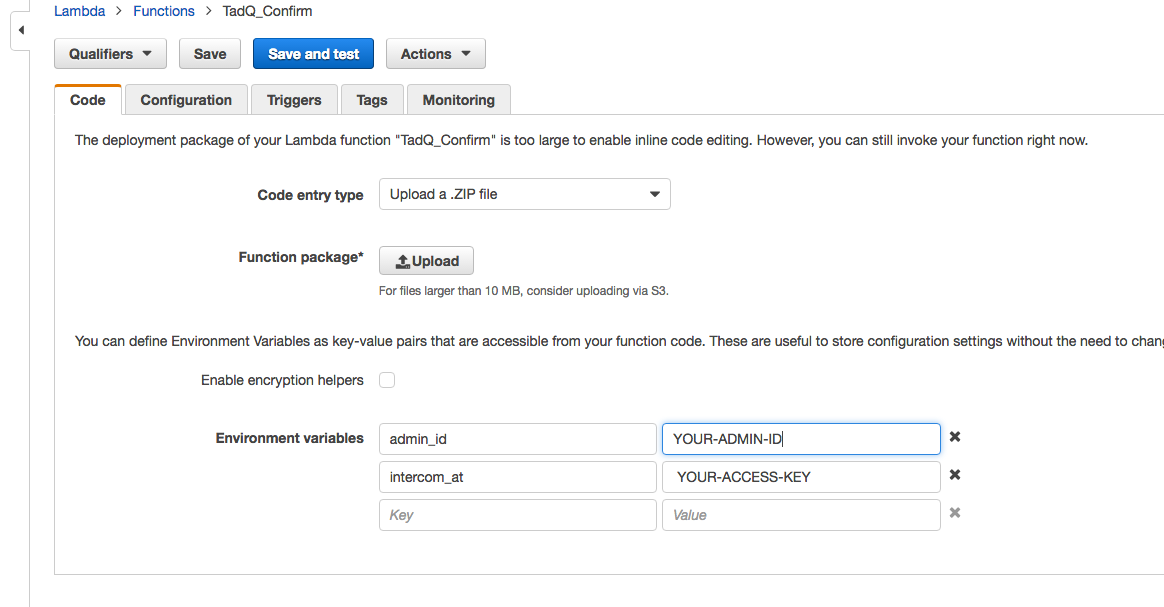Click the empty Key input field
This screenshot has height=607, width=1164.
click(x=517, y=514)
